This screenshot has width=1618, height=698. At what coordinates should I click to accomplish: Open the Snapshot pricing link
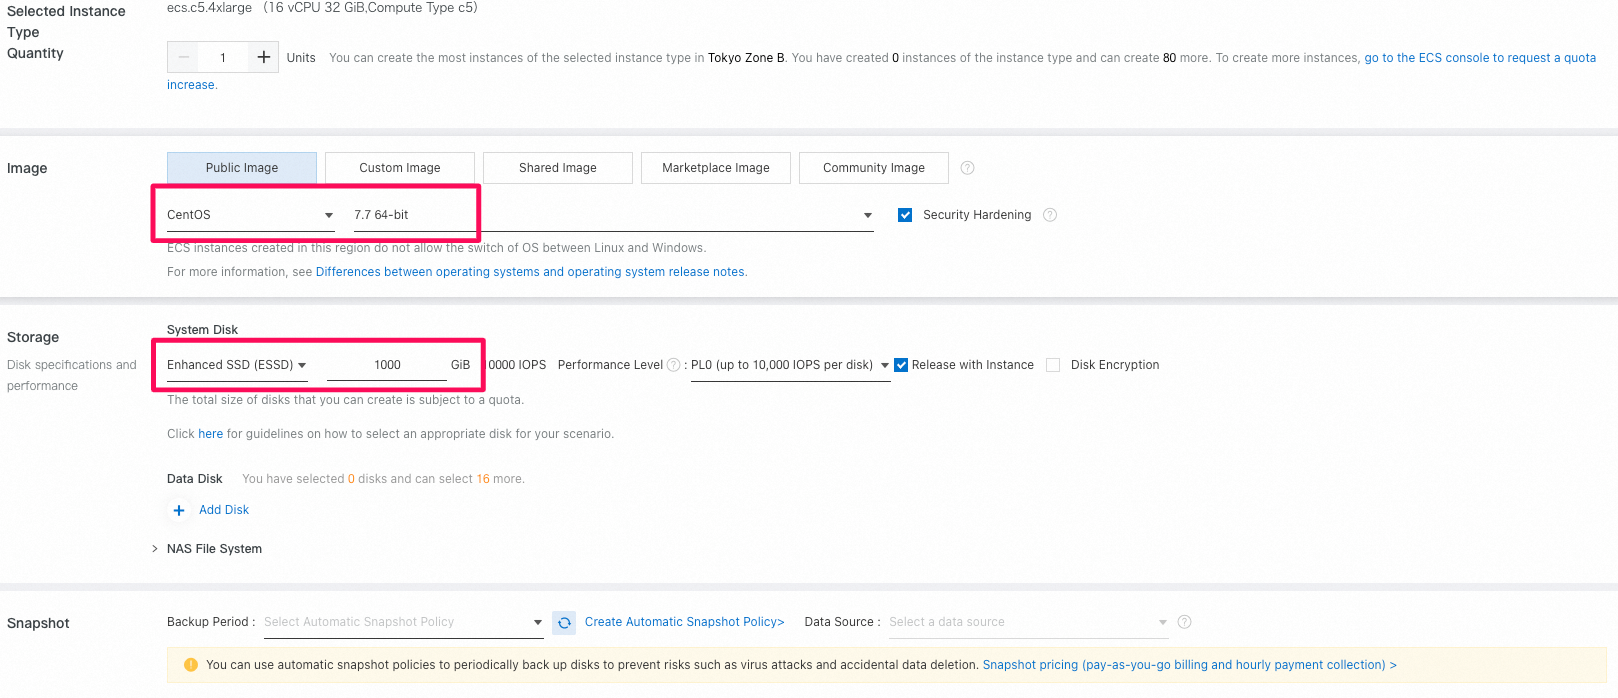coord(1190,665)
